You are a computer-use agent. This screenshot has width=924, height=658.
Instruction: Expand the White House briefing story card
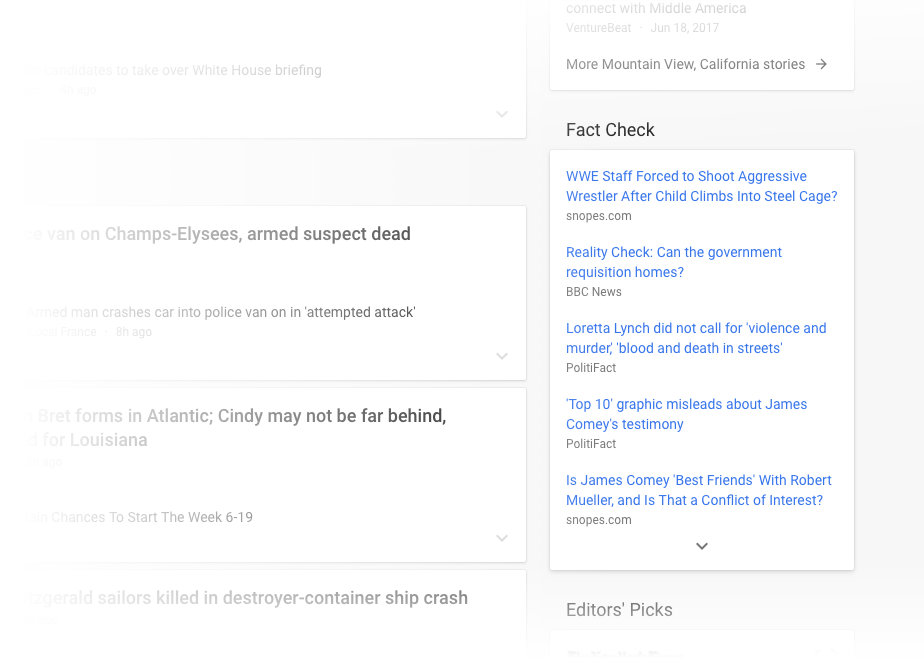click(502, 114)
